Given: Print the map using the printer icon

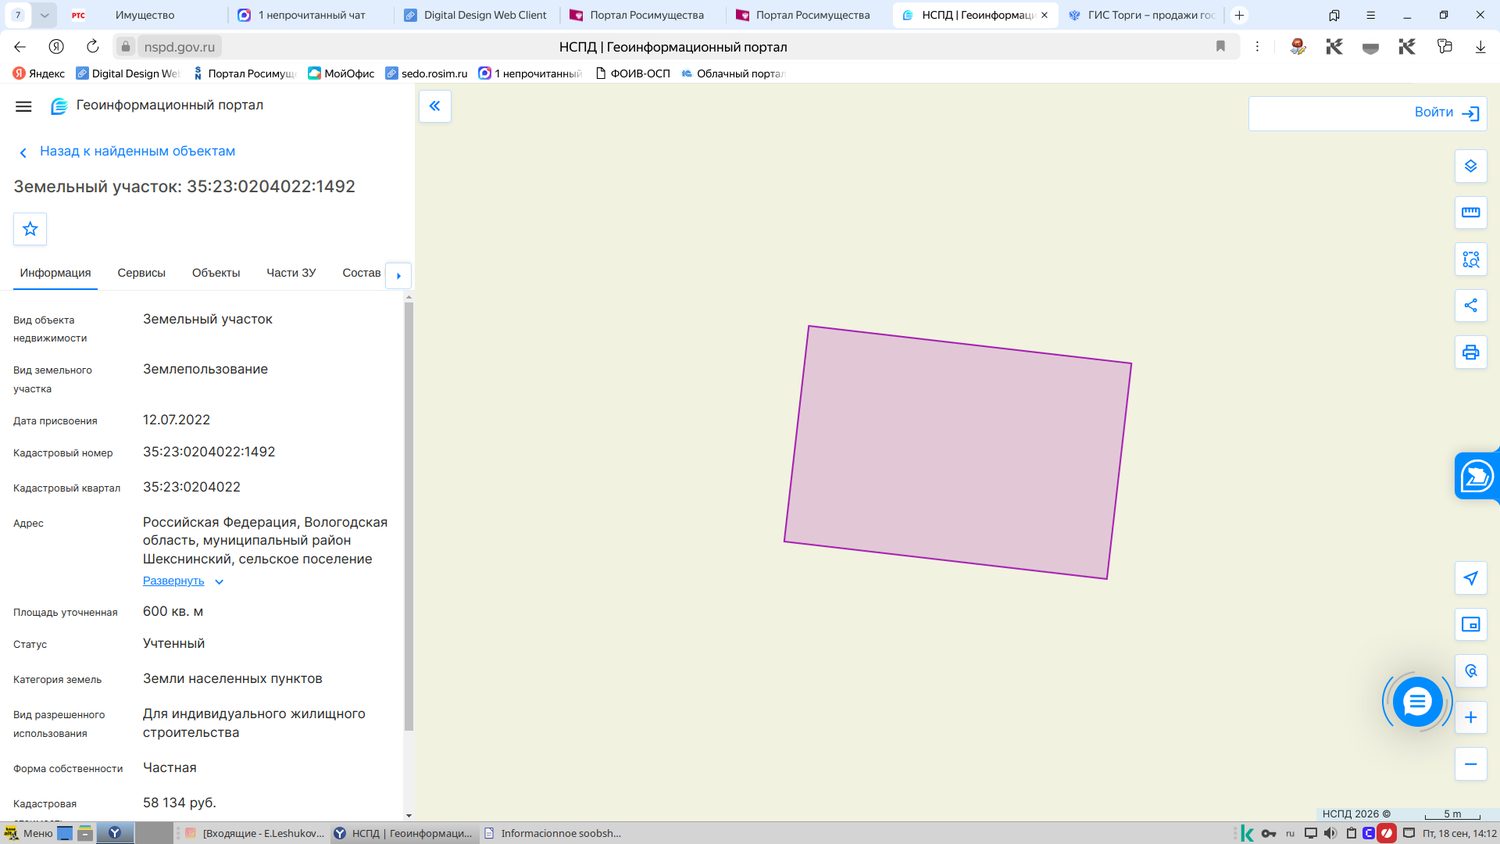Looking at the screenshot, I should (1470, 352).
